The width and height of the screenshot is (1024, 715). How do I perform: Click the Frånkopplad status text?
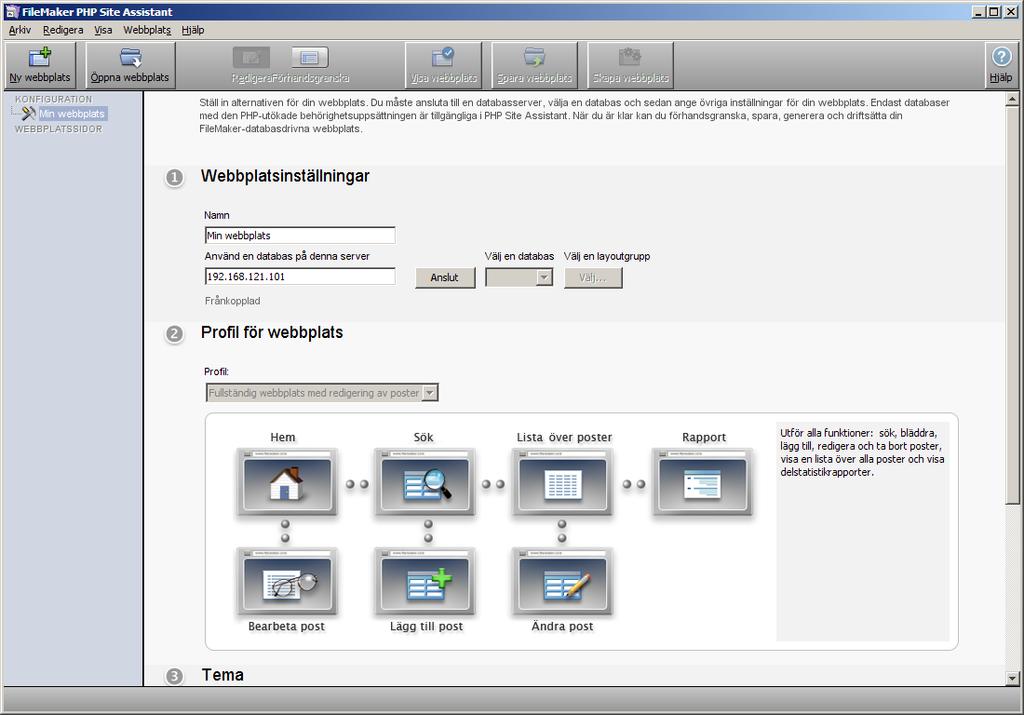[232, 301]
